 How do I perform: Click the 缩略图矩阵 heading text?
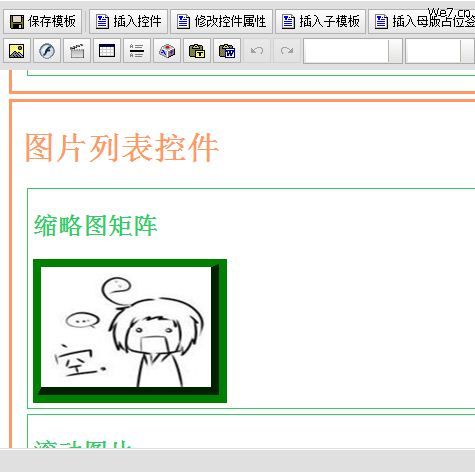click(x=96, y=226)
